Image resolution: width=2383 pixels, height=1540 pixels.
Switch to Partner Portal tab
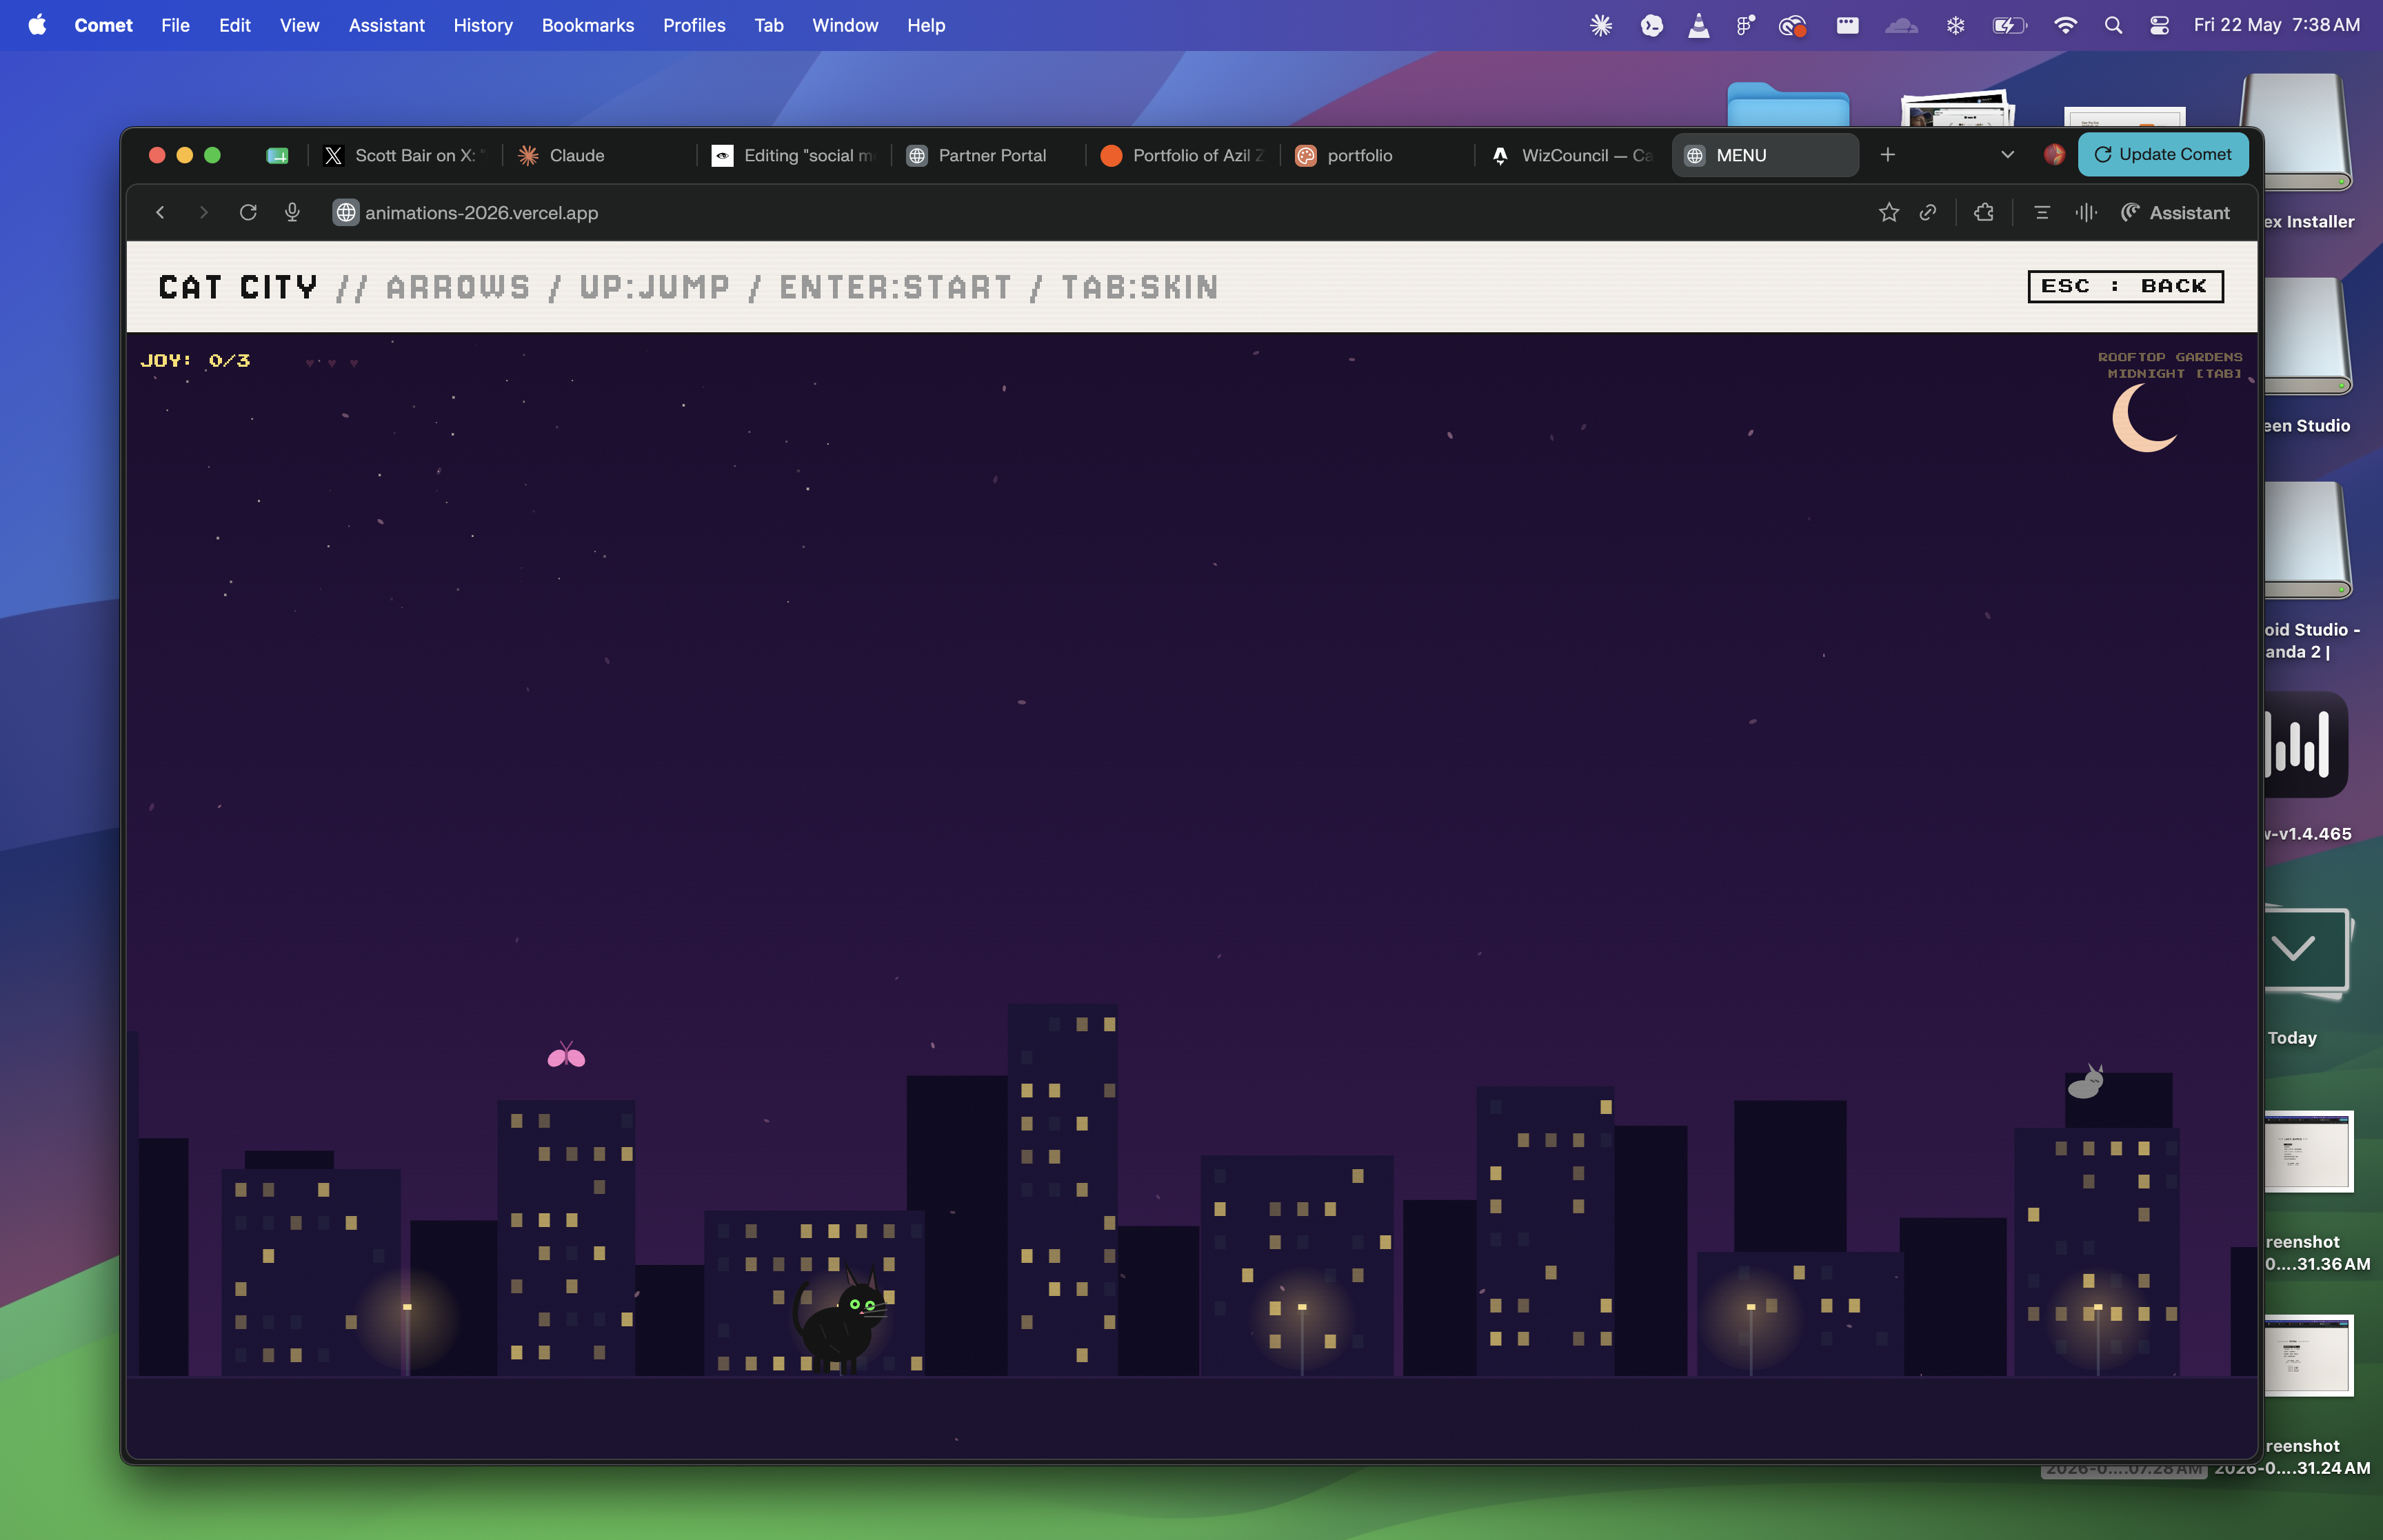click(988, 155)
